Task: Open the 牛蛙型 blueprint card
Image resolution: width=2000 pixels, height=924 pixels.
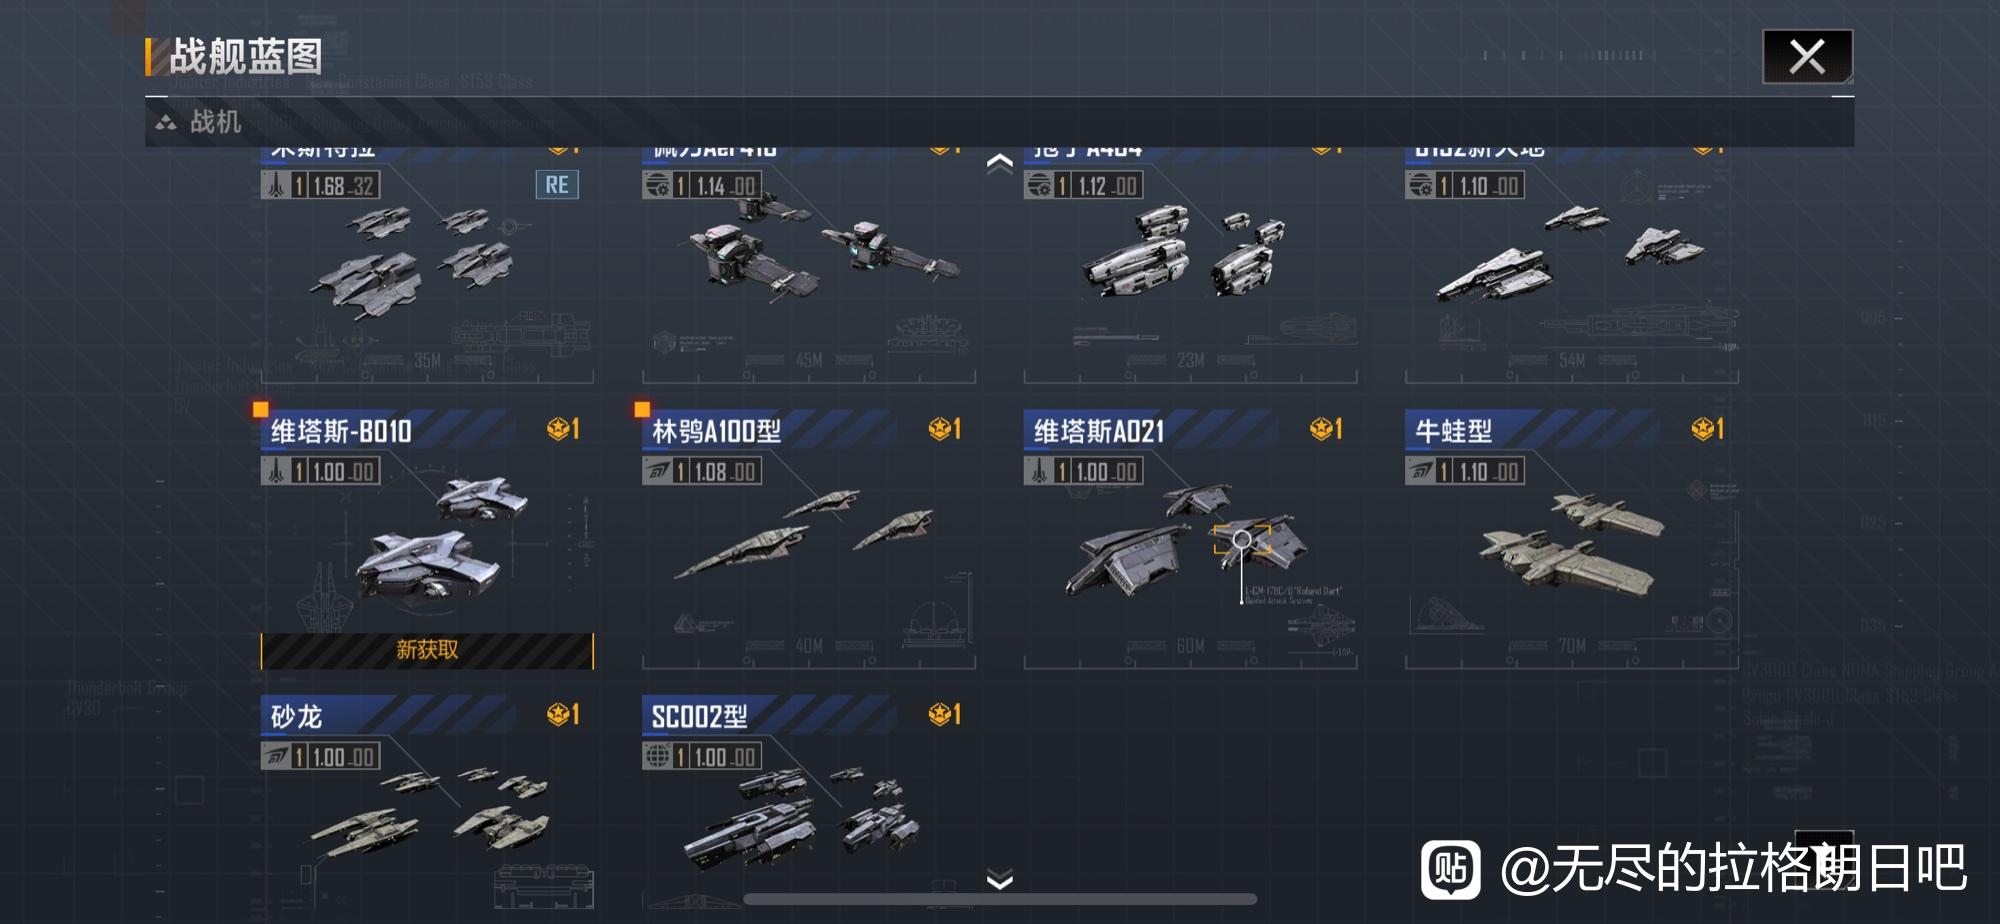Action: 1571,539
